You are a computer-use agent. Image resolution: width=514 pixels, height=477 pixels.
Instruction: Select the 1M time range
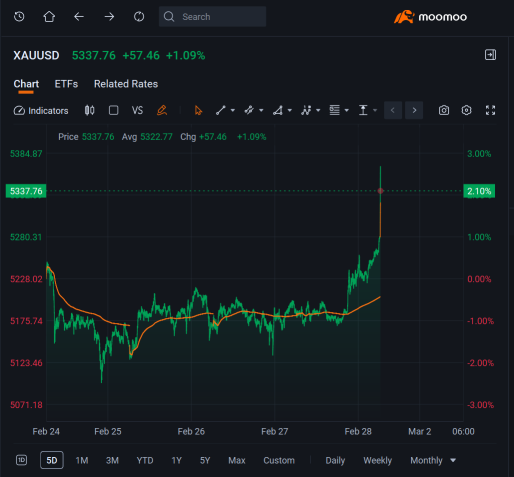pyautogui.click(x=82, y=460)
